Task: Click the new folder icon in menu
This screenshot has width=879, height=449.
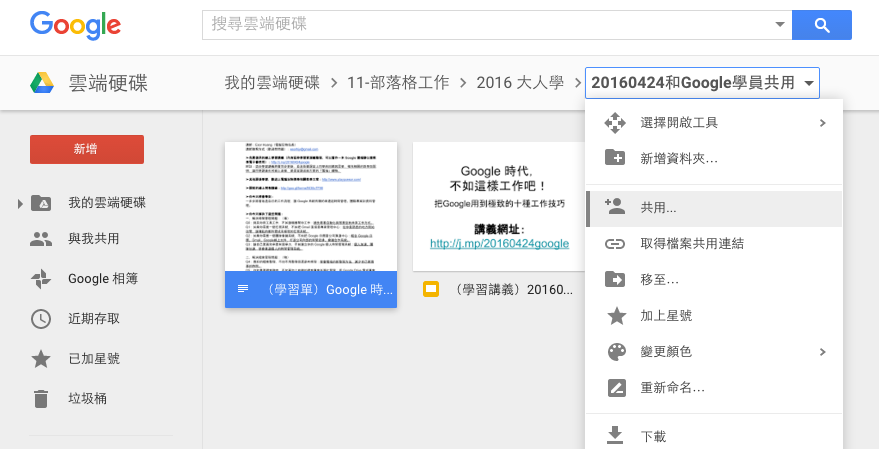Action: coord(615,158)
